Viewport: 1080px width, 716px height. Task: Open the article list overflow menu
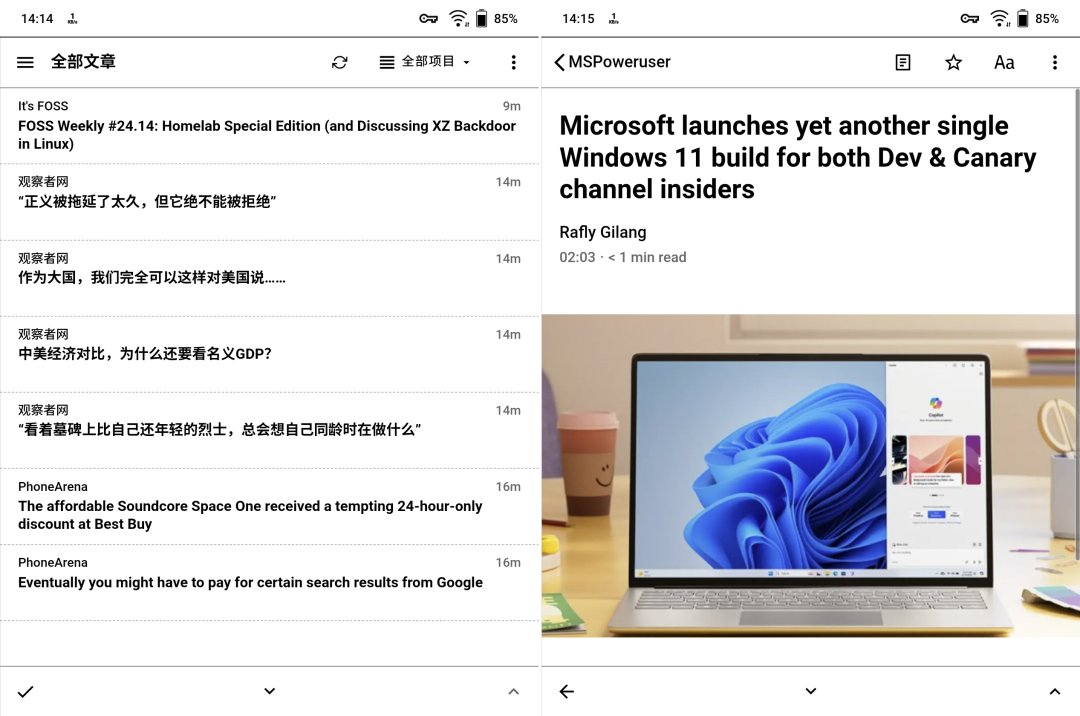pos(513,63)
